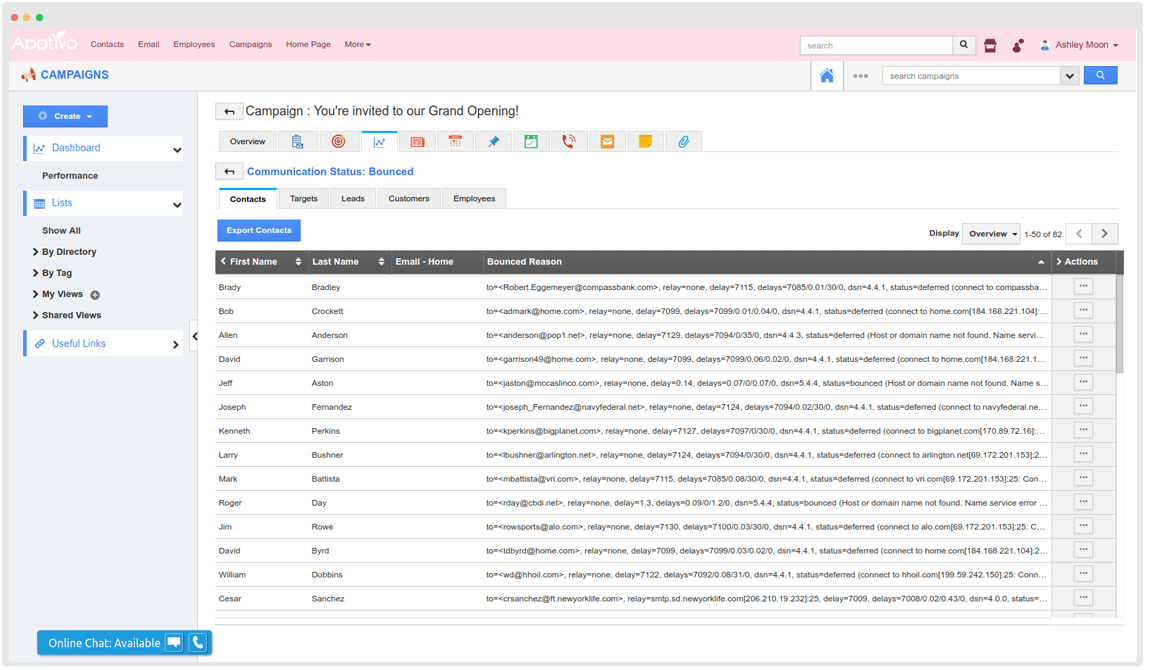This screenshot has height=670, width=1150.
Task: Open the calendar tab icon
Action: [455, 142]
